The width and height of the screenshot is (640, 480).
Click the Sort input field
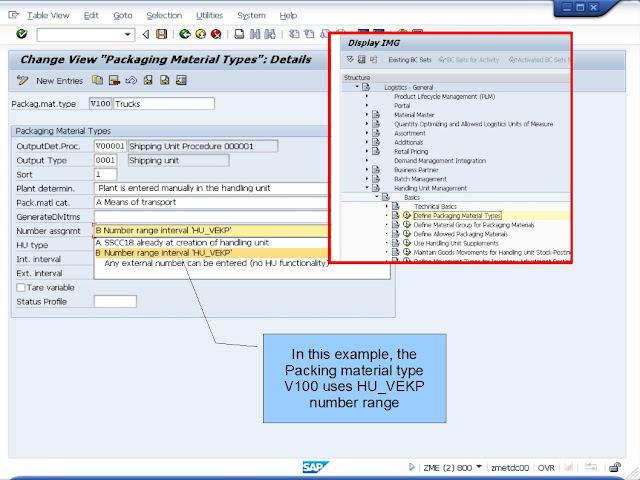click(x=105, y=174)
